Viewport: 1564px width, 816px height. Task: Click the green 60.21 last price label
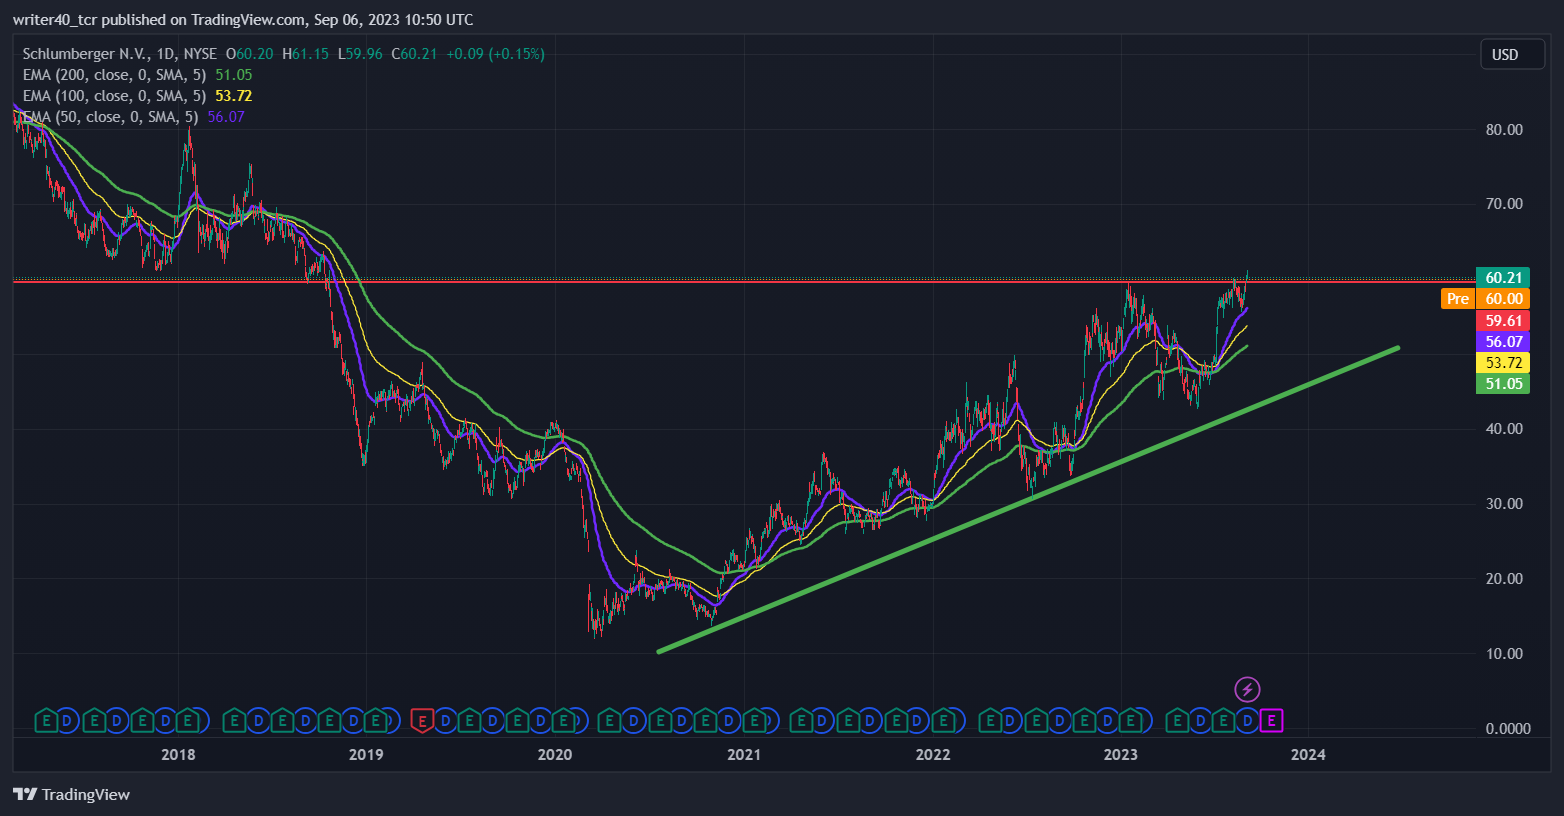[x=1503, y=278]
